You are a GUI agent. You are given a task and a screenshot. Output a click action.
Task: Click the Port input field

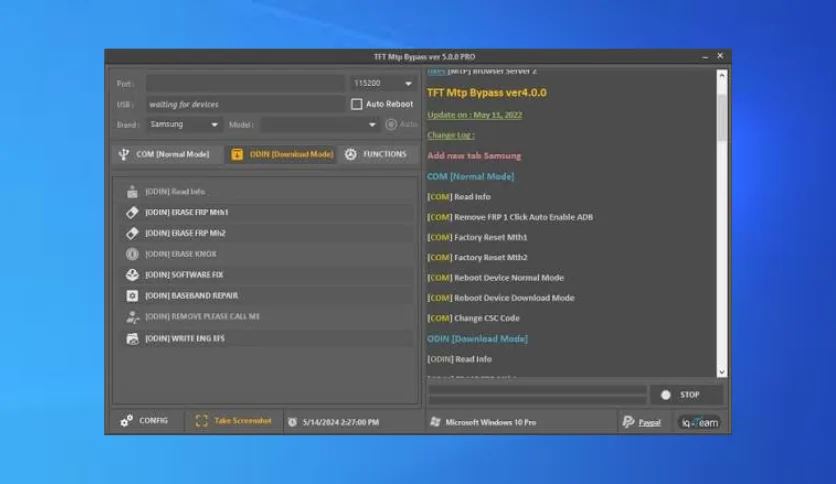pos(245,83)
